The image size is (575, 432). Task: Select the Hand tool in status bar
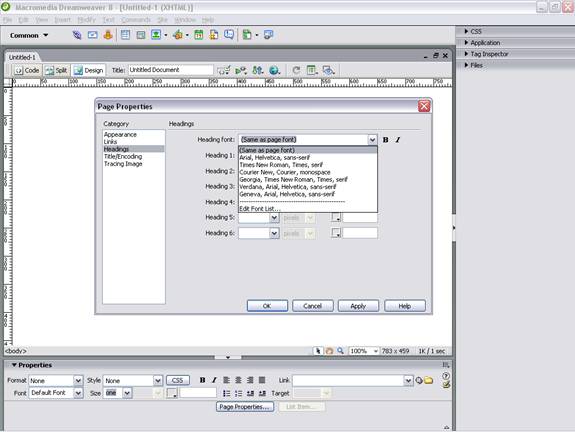[329, 351]
